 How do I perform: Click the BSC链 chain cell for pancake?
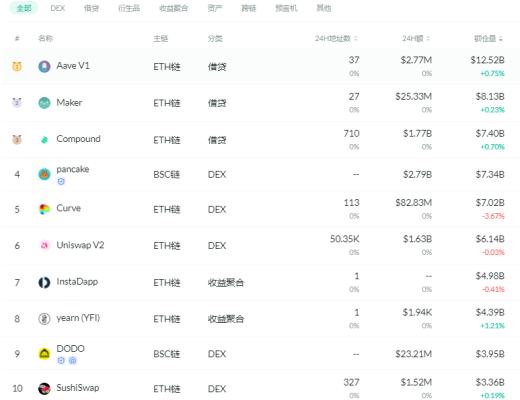tap(167, 174)
